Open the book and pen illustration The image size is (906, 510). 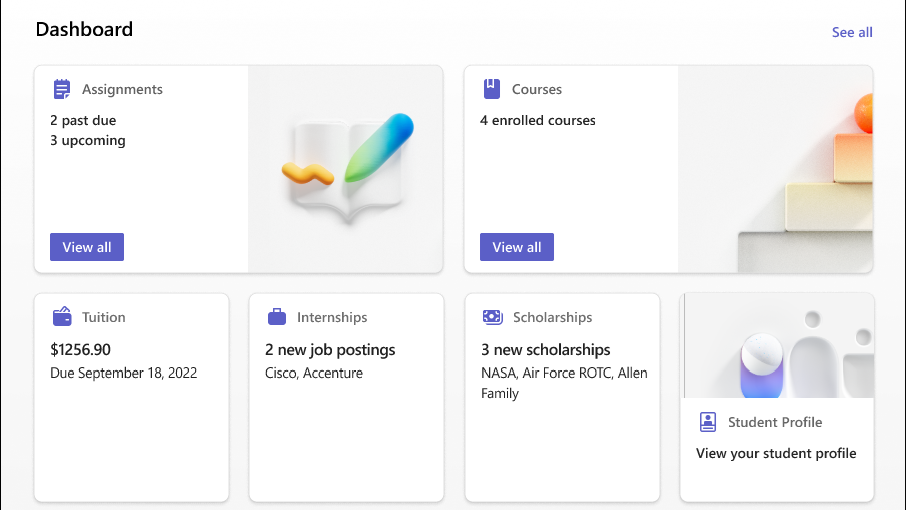pos(348,167)
